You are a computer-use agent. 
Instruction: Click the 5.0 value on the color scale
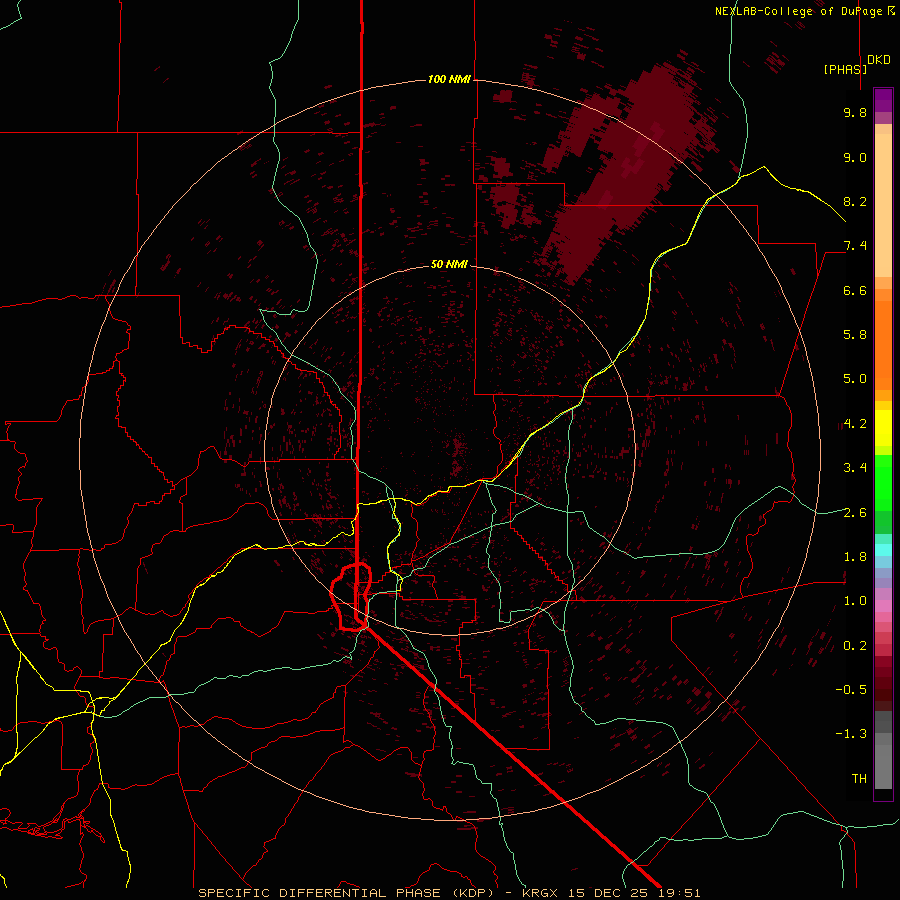pos(855,379)
